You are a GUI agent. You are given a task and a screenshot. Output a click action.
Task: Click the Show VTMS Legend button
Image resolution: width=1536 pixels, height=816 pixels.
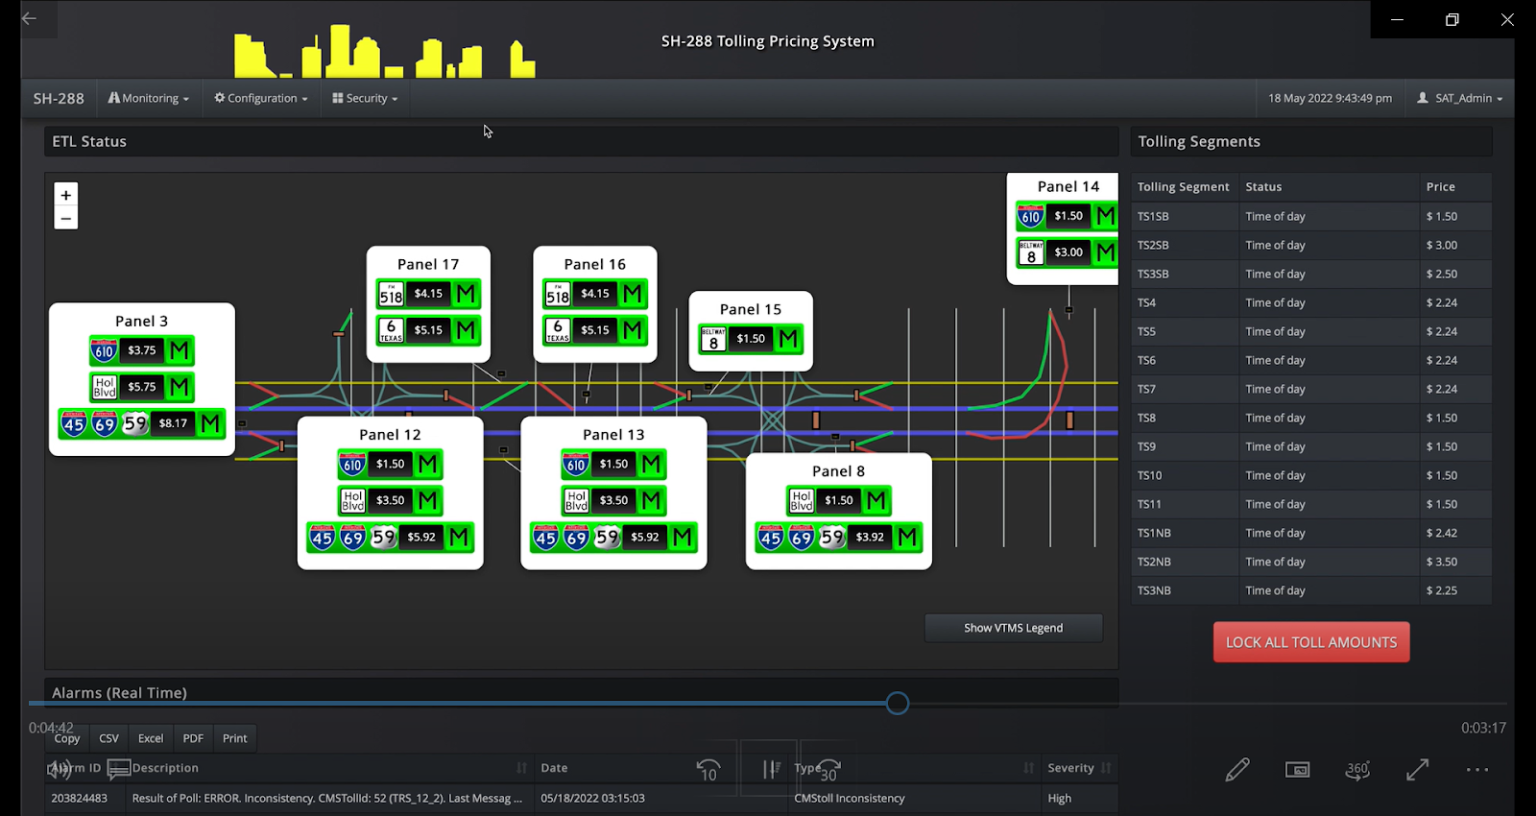tap(1013, 628)
